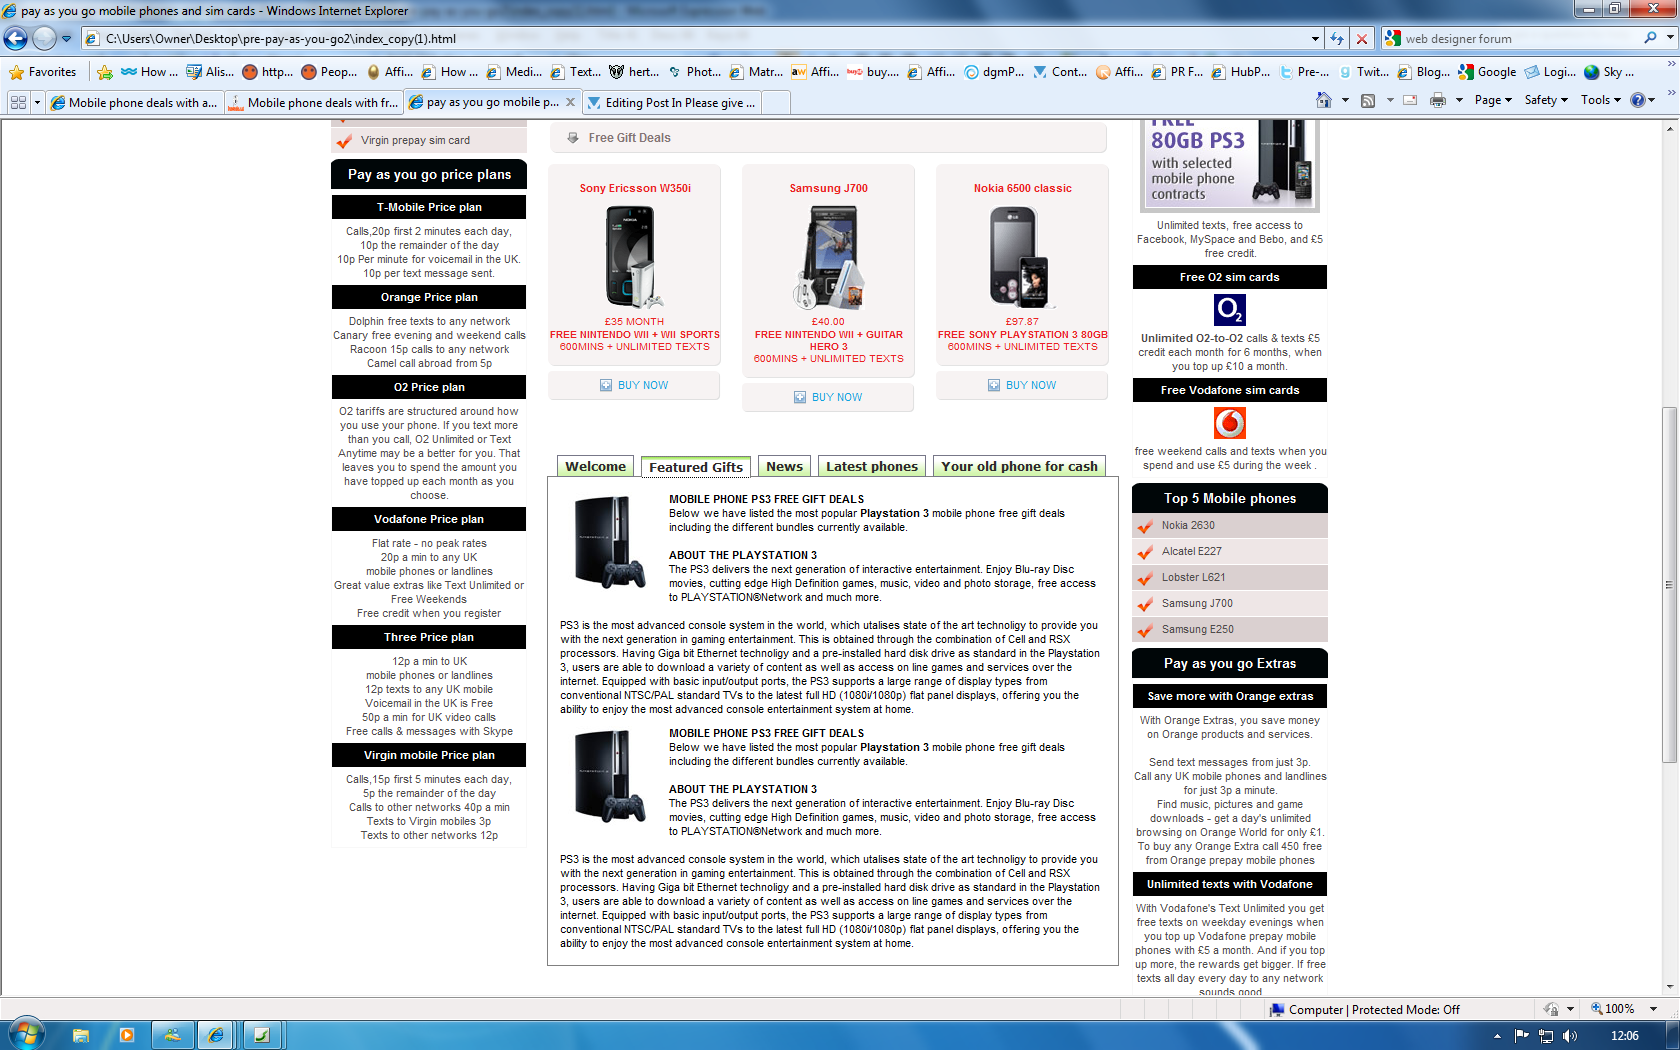This screenshot has width=1680, height=1050.
Task: Launch Windows Media Player from taskbar
Action: (x=127, y=1035)
